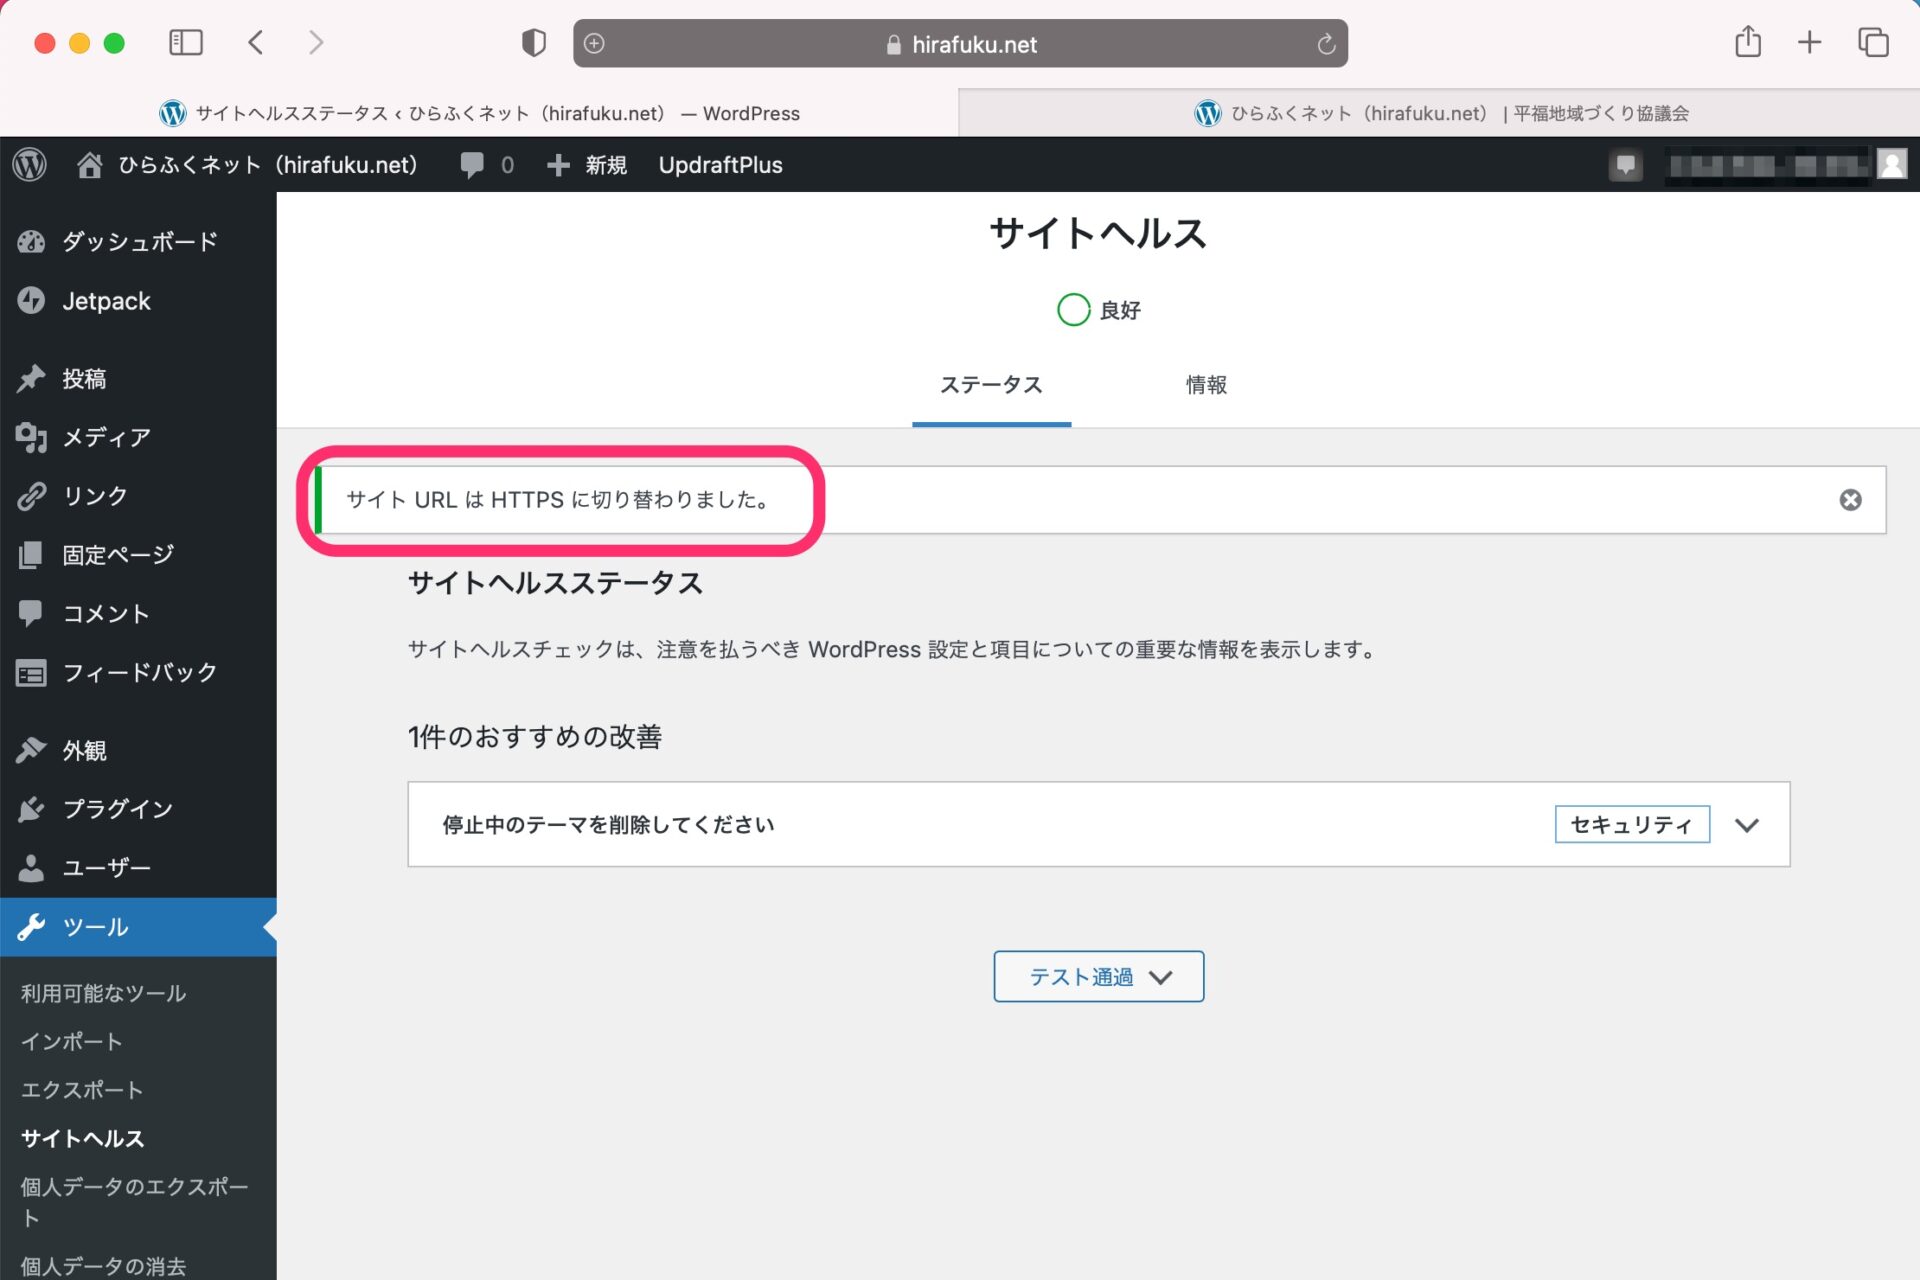Click the privacy shield icon in toolbar
Screen dimensions: 1920x1280
(534, 43)
